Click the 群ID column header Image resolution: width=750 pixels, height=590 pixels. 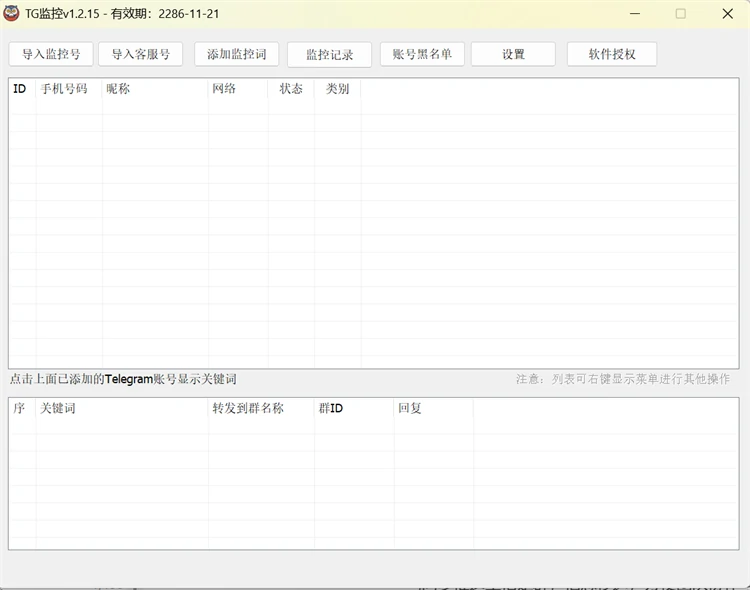[354, 408]
